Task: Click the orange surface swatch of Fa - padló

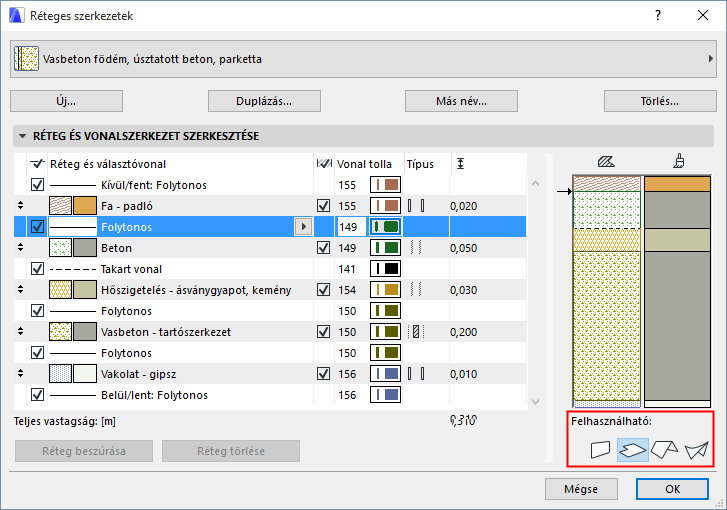Action: (x=85, y=206)
